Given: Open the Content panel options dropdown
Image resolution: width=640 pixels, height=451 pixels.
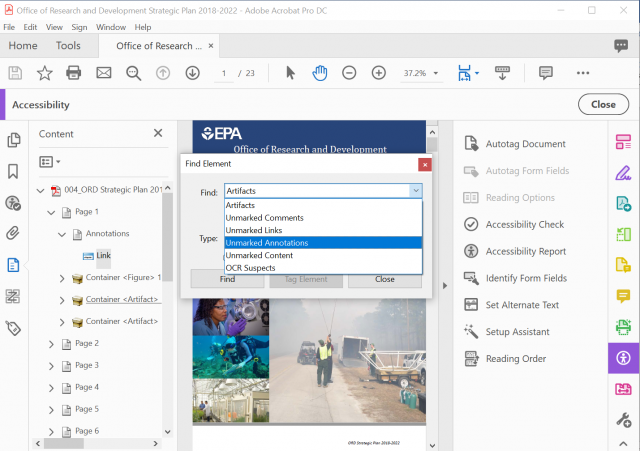Looking at the screenshot, I should pos(50,161).
